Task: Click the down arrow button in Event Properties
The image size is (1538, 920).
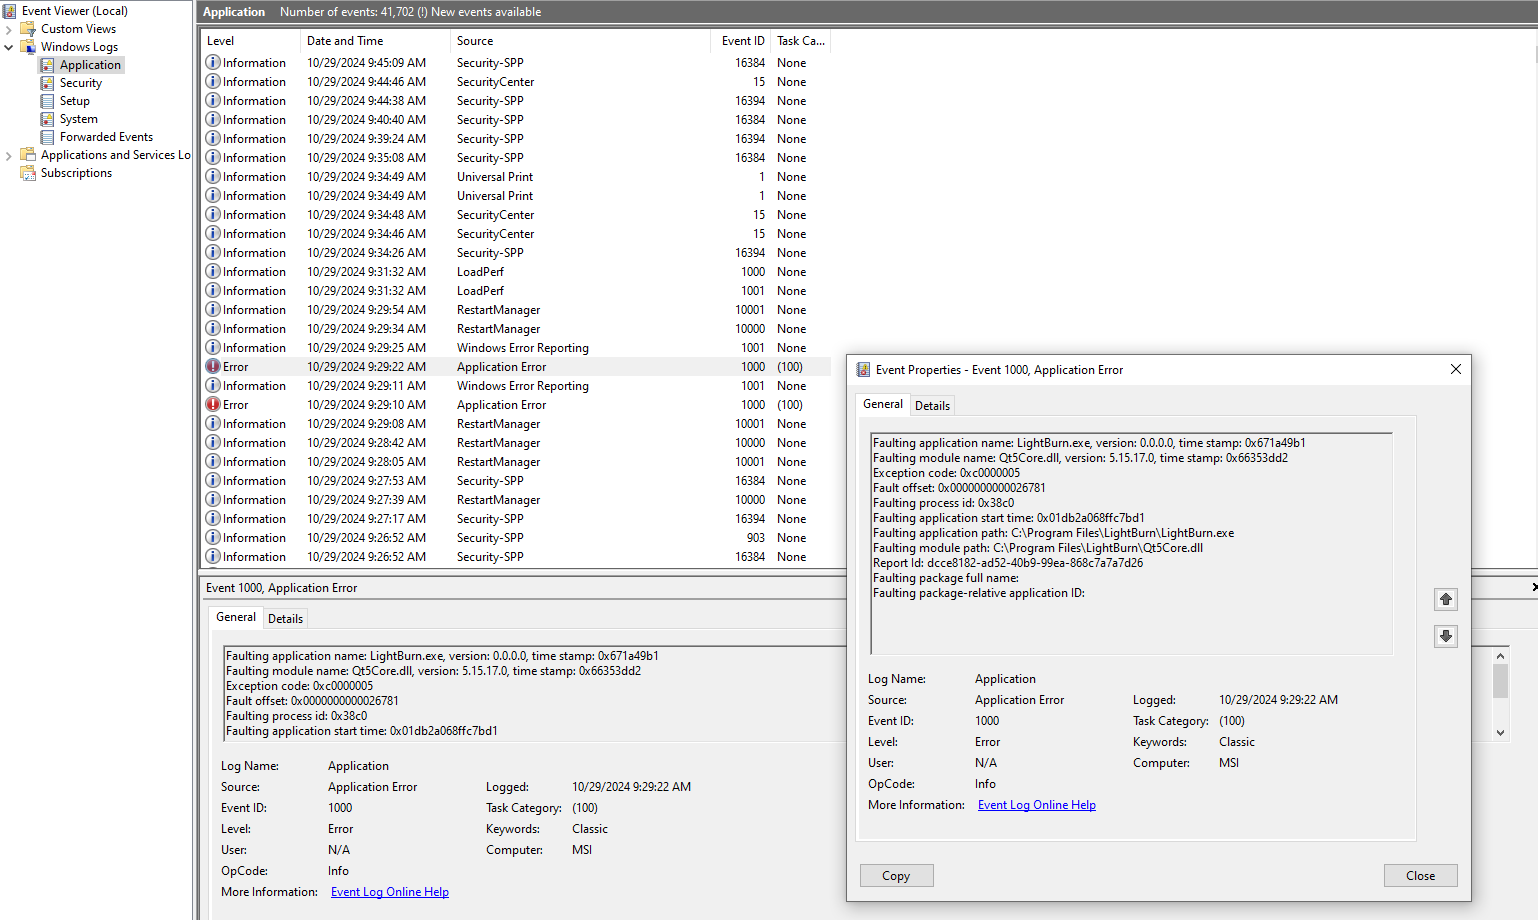Action: 1446,636
